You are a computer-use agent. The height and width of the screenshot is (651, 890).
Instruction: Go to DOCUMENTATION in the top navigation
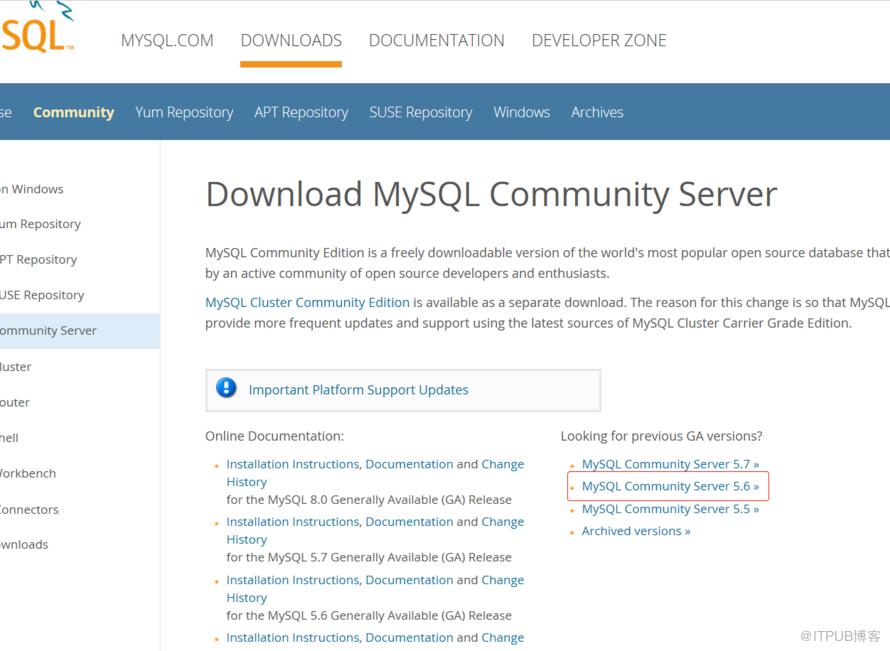(436, 40)
